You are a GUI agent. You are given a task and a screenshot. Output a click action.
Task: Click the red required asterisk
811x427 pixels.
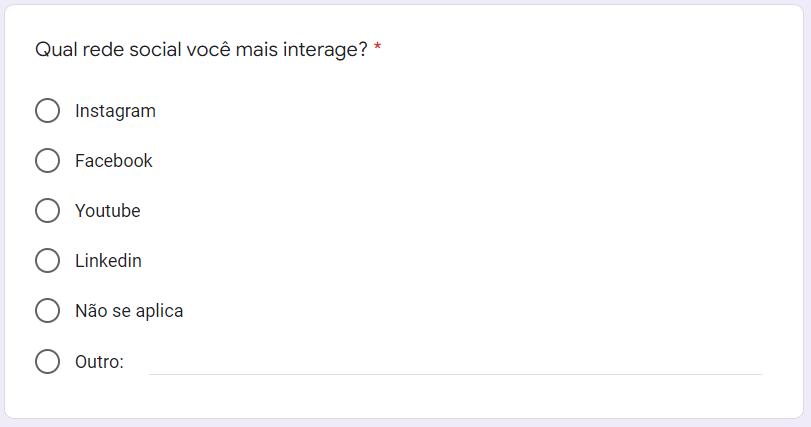coord(378,49)
